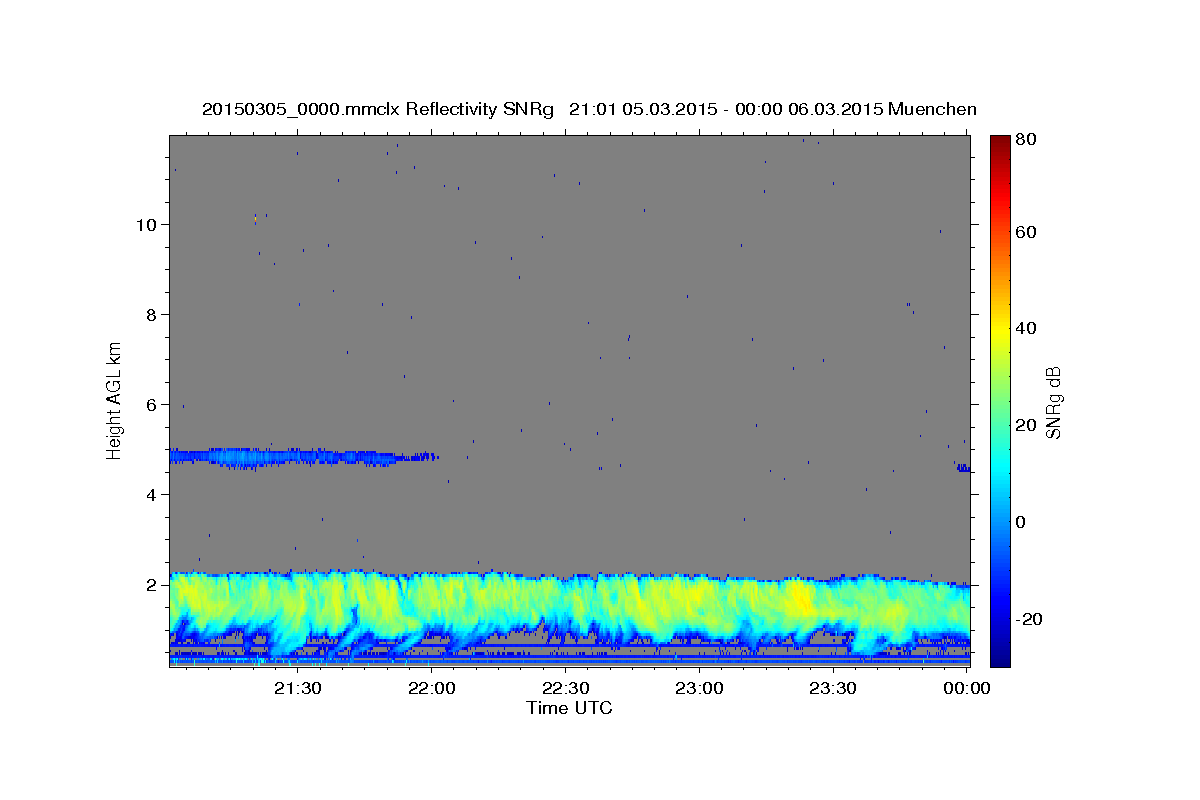Click the height tick label 8
1200x800 pixels.
click(150, 315)
